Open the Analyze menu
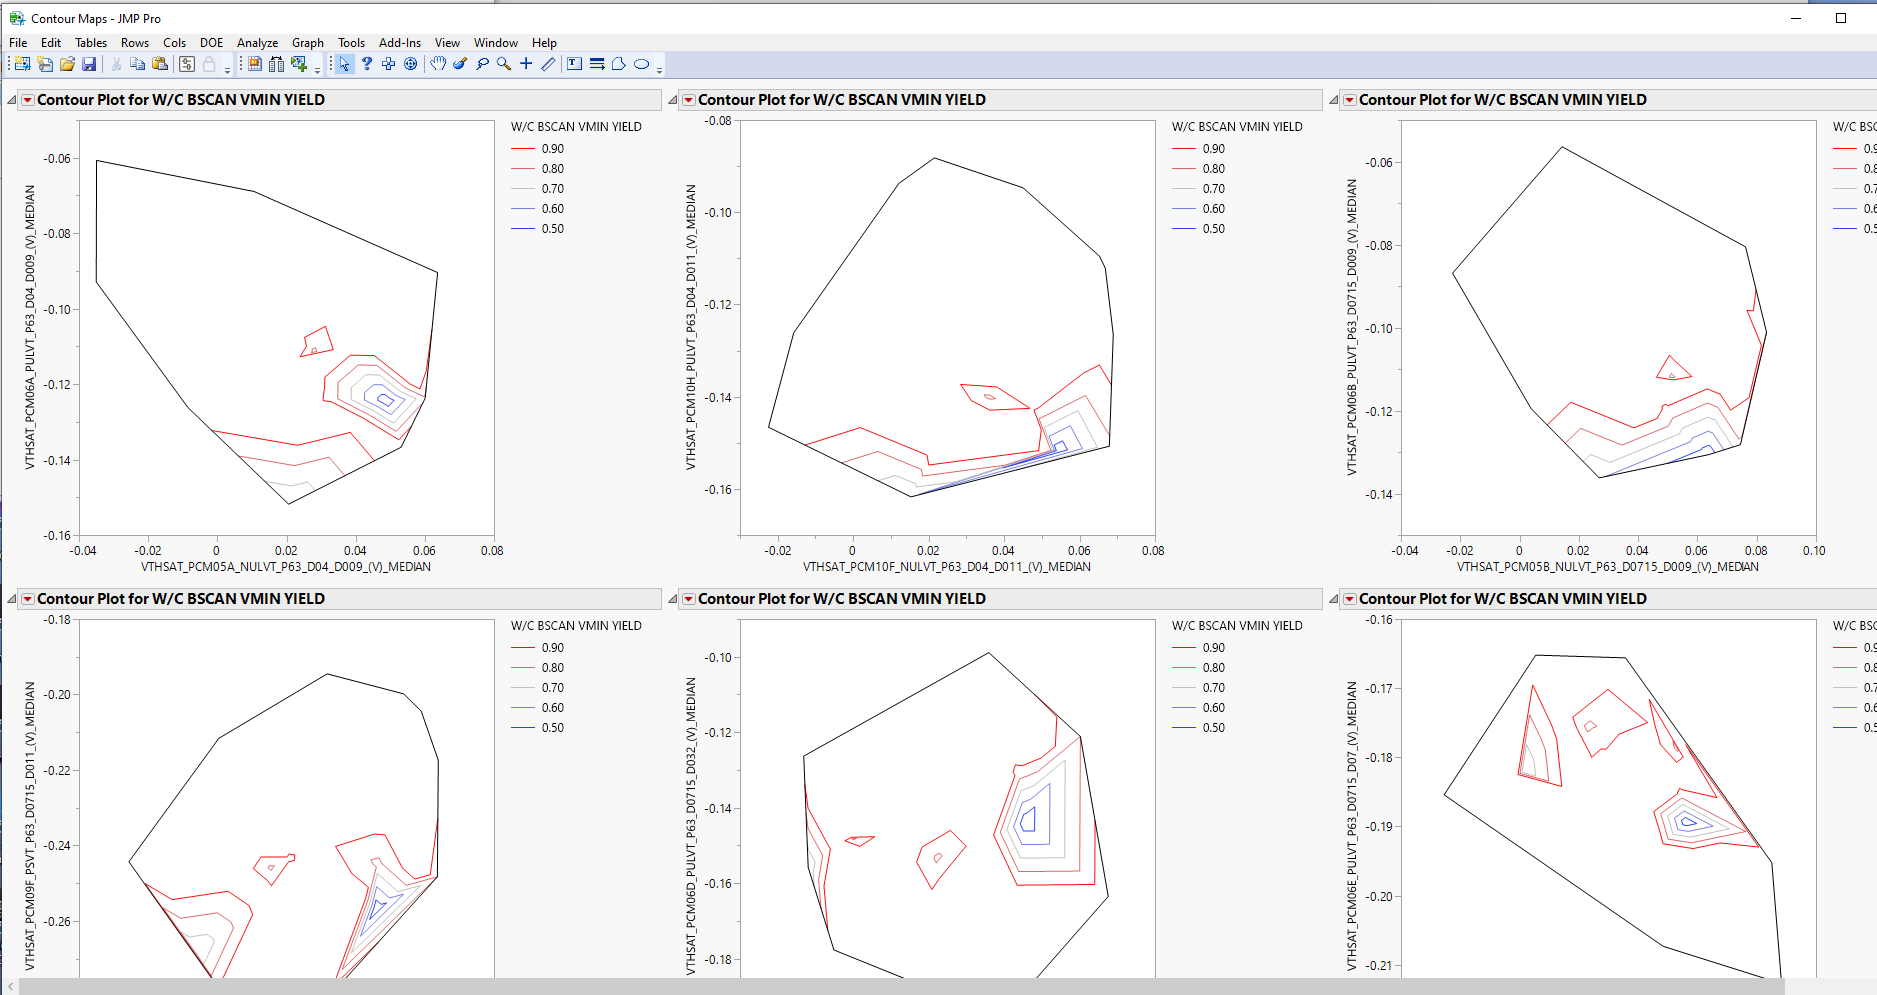Viewport: 1877px width, 995px height. (x=258, y=42)
